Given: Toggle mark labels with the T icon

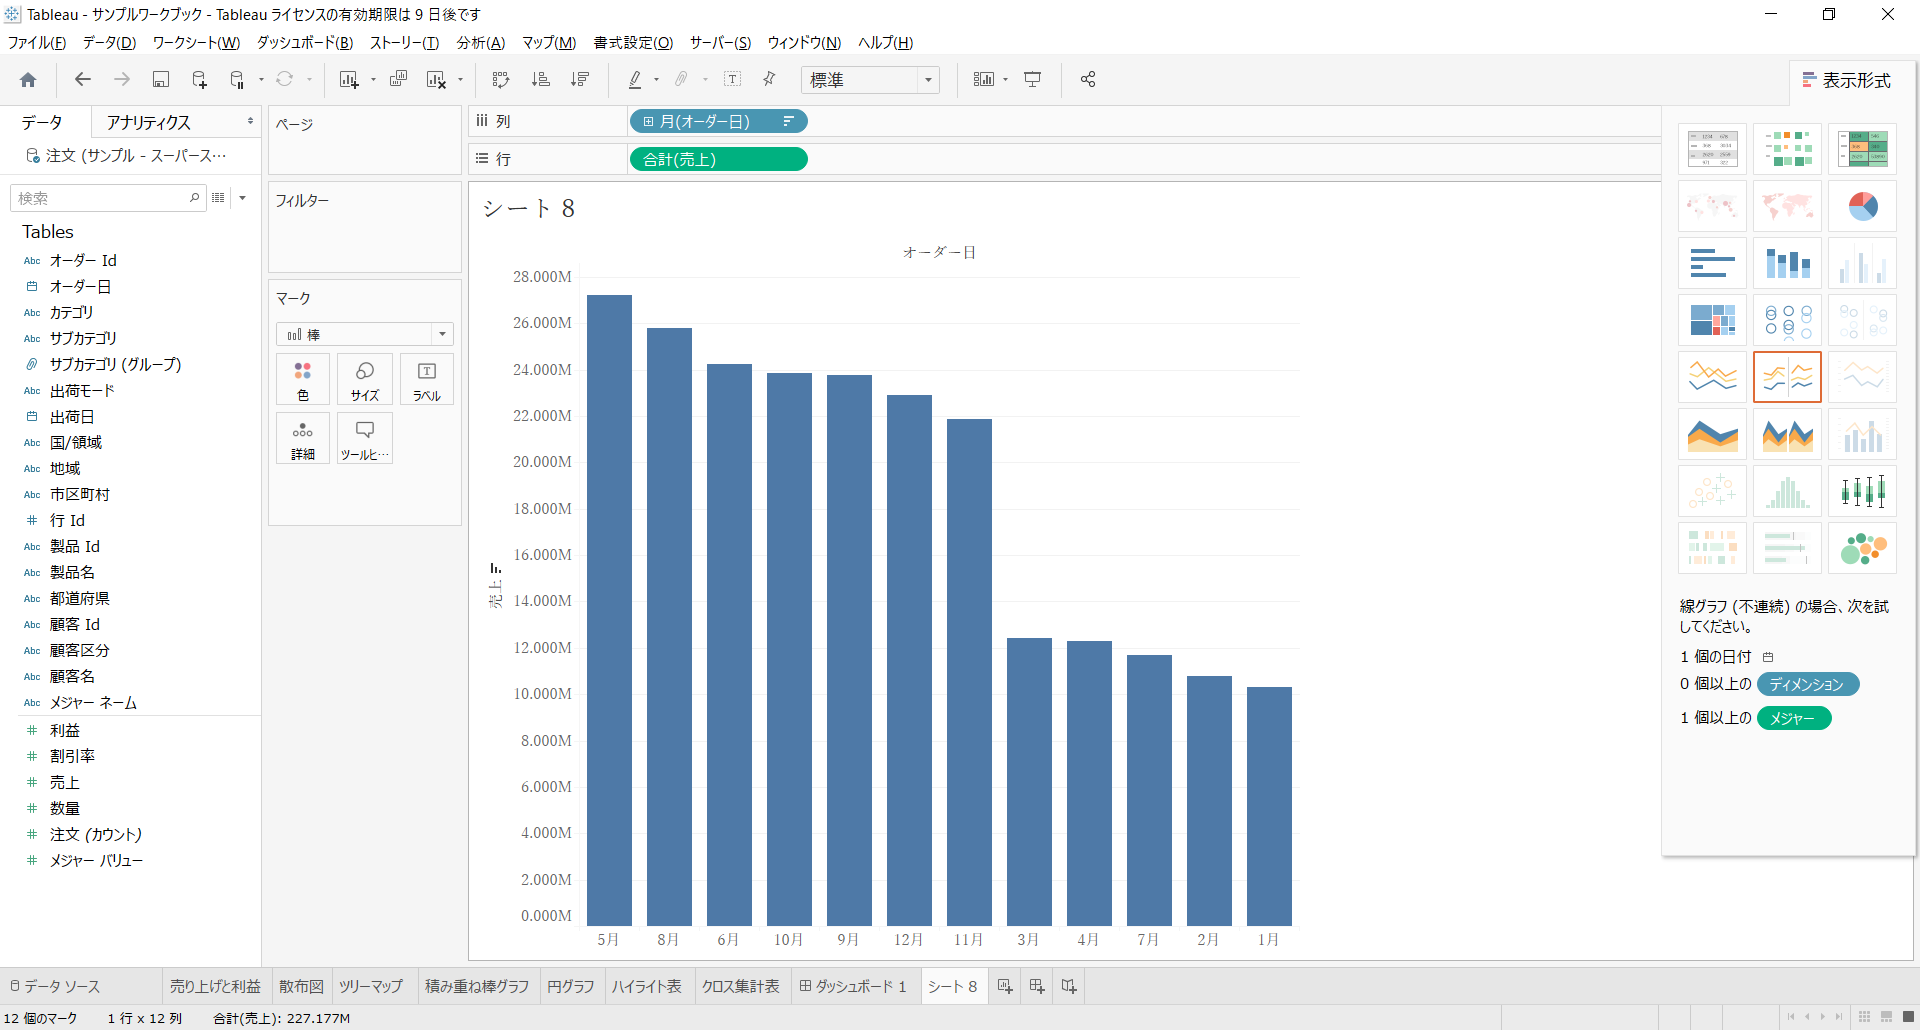Looking at the screenshot, I should (733, 80).
